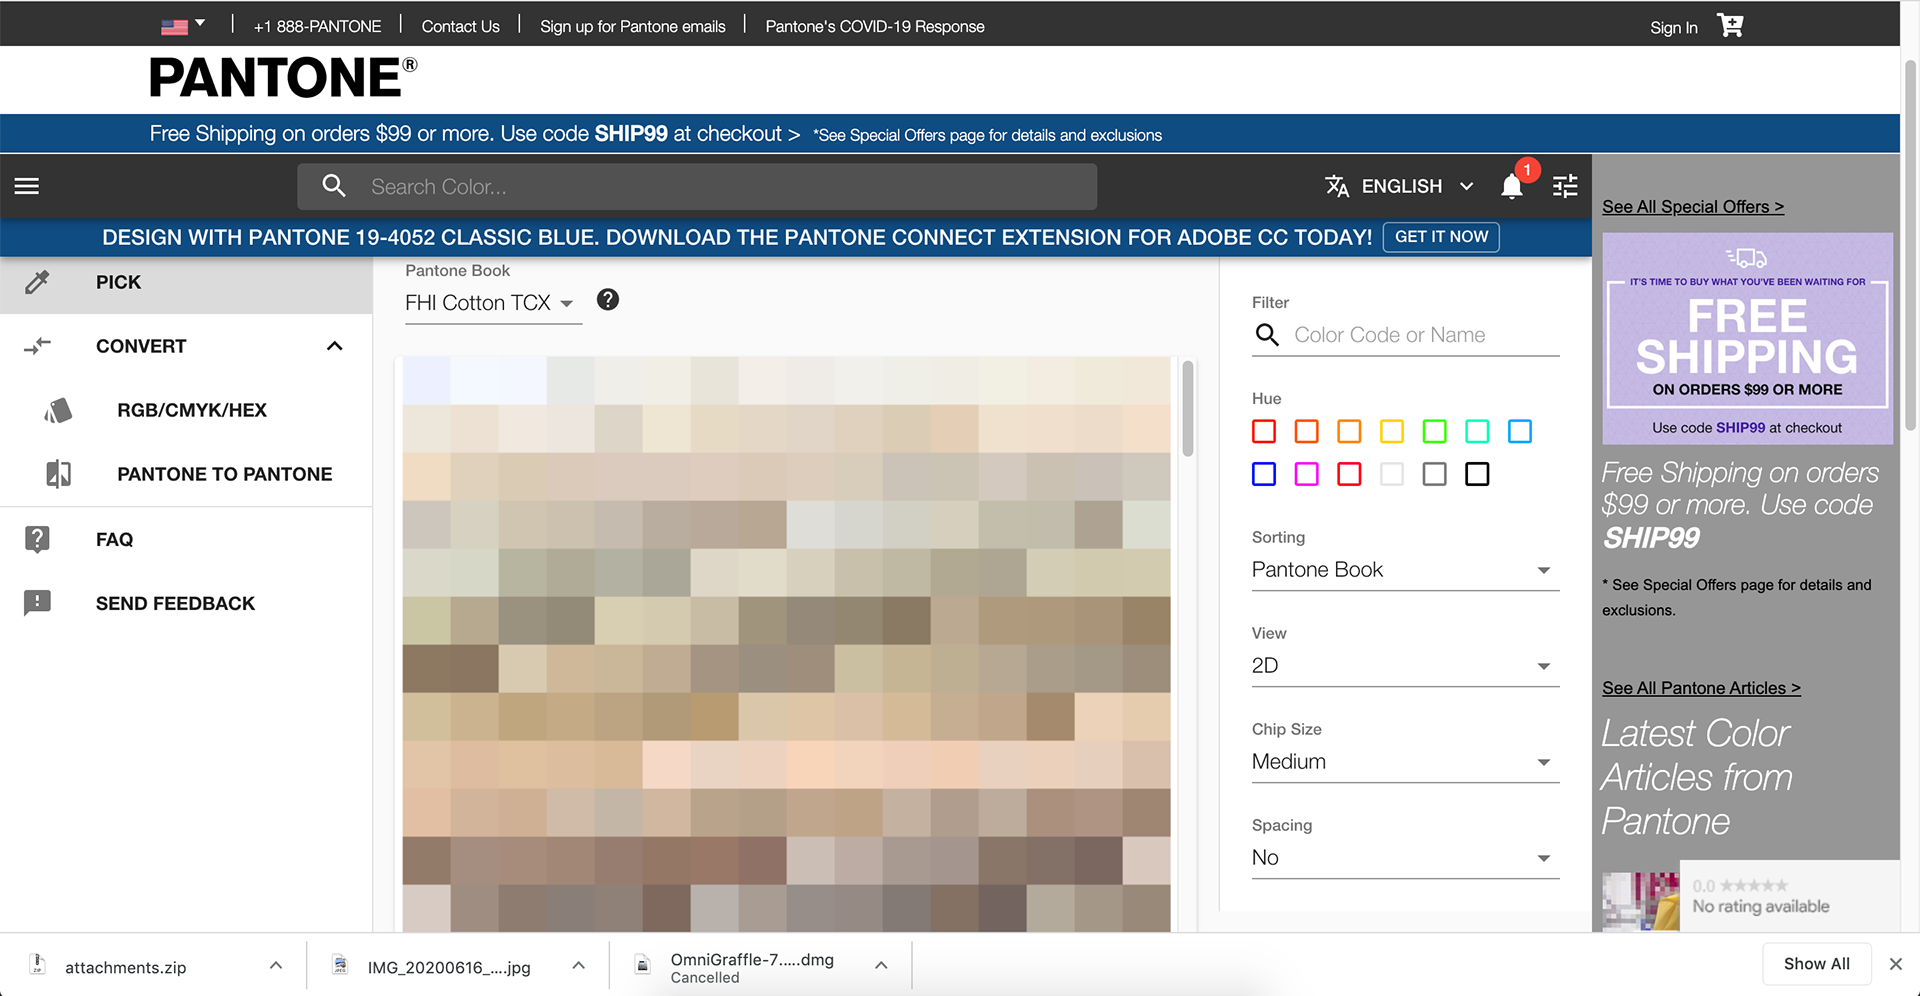1920x996 pixels.
Task: Open the Sorting Pantone Book dropdown
Action: coord(1405,570)
